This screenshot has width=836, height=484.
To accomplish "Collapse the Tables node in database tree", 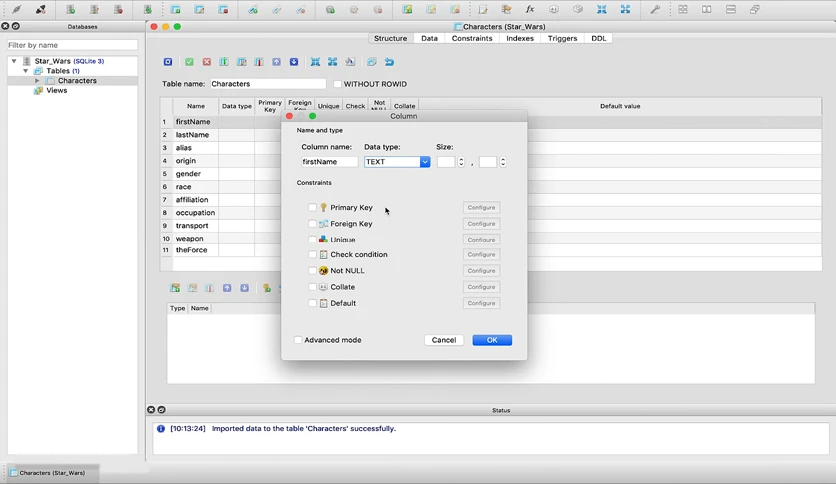I will coord(26,71).
